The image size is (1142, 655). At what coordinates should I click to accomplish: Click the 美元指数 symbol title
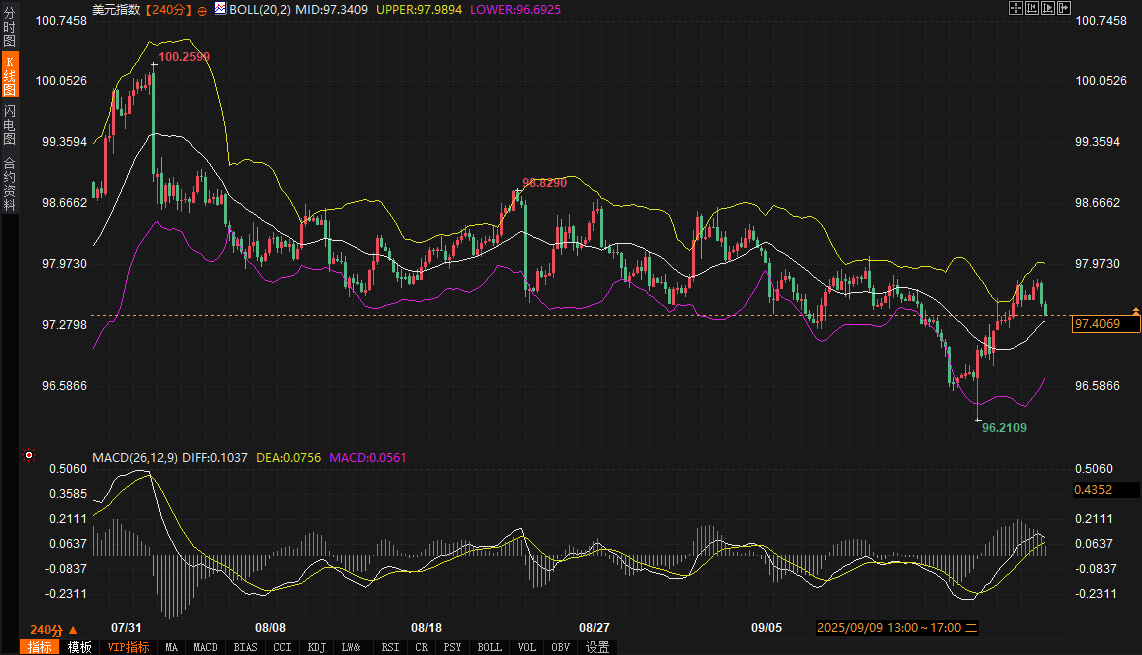pos(117,9)
